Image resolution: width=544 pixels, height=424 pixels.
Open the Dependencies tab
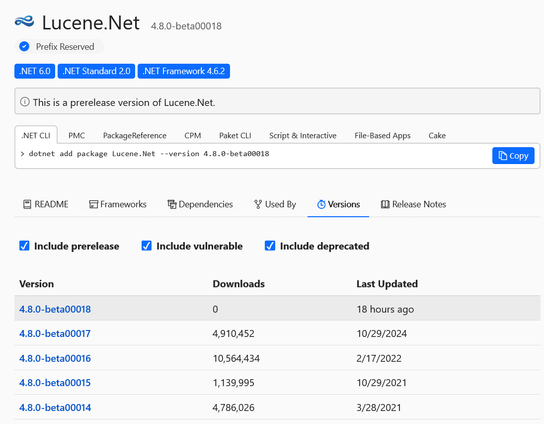(200, 204)
